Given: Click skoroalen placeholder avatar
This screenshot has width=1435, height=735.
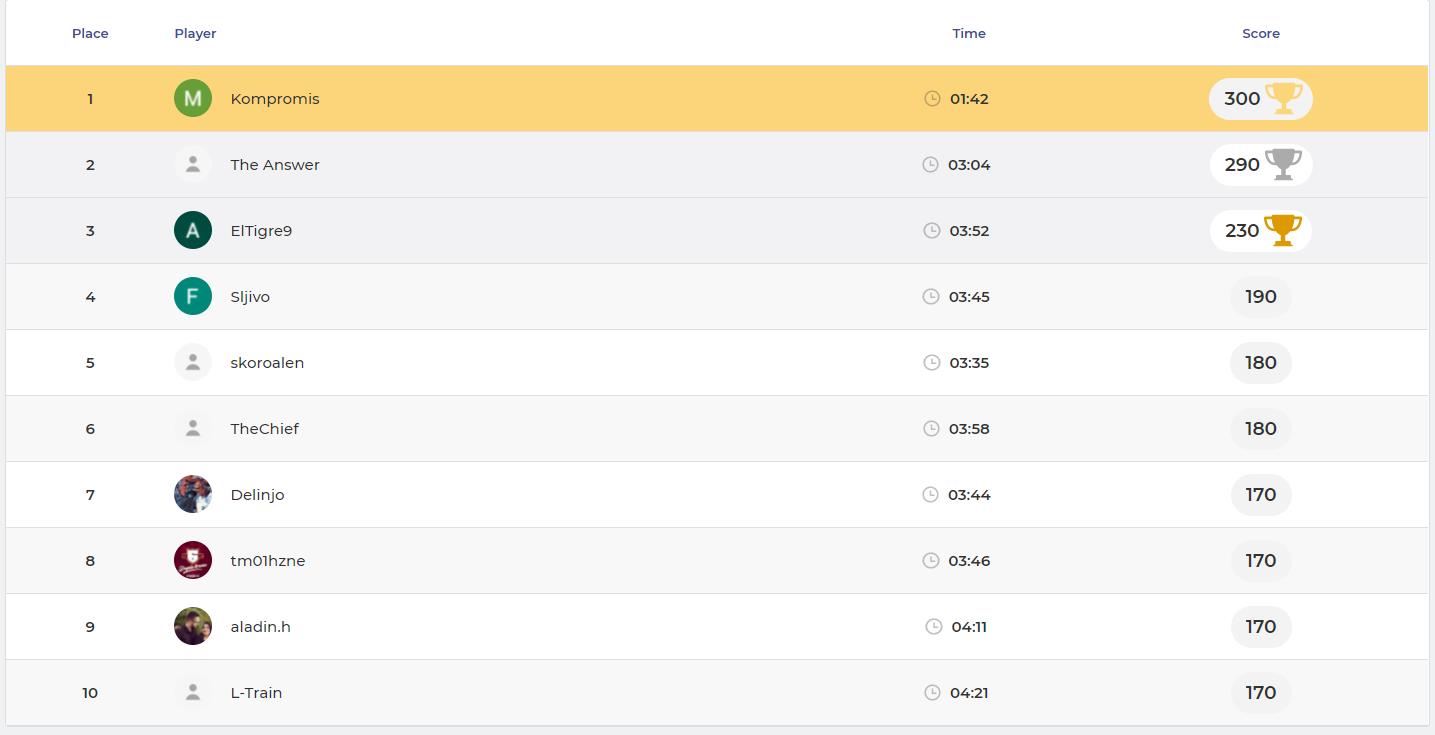Looking at the screenshot, I should click(x=193, y=362).
